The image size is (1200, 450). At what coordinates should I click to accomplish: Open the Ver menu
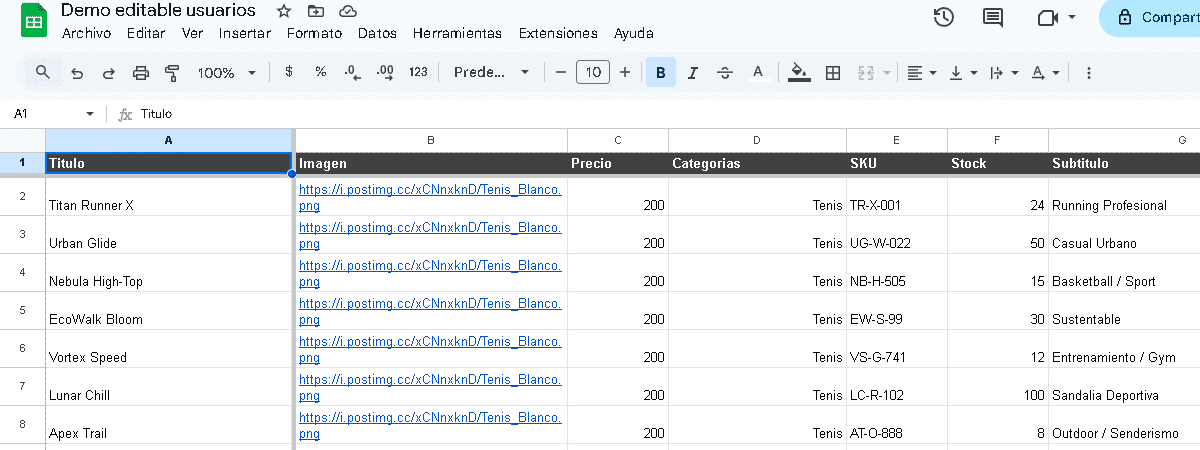(192, 33)
